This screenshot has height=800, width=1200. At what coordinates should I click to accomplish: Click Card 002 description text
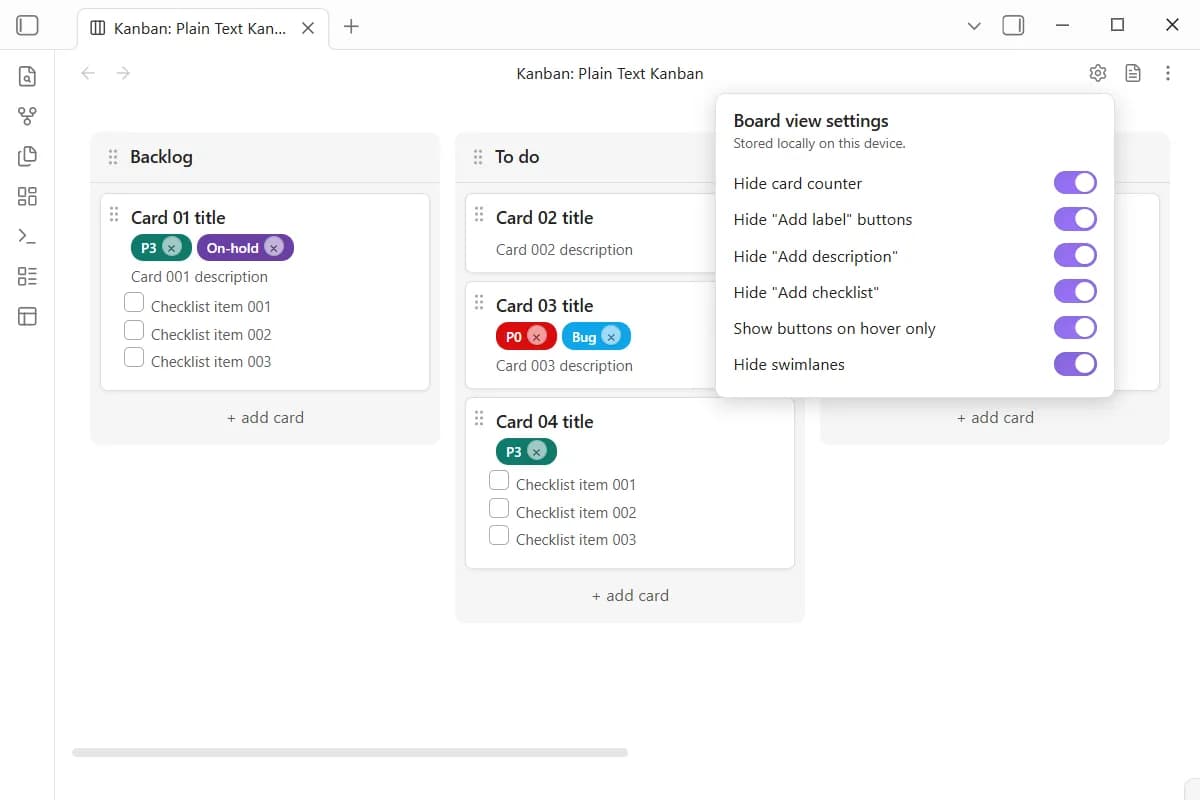[564, 250]
